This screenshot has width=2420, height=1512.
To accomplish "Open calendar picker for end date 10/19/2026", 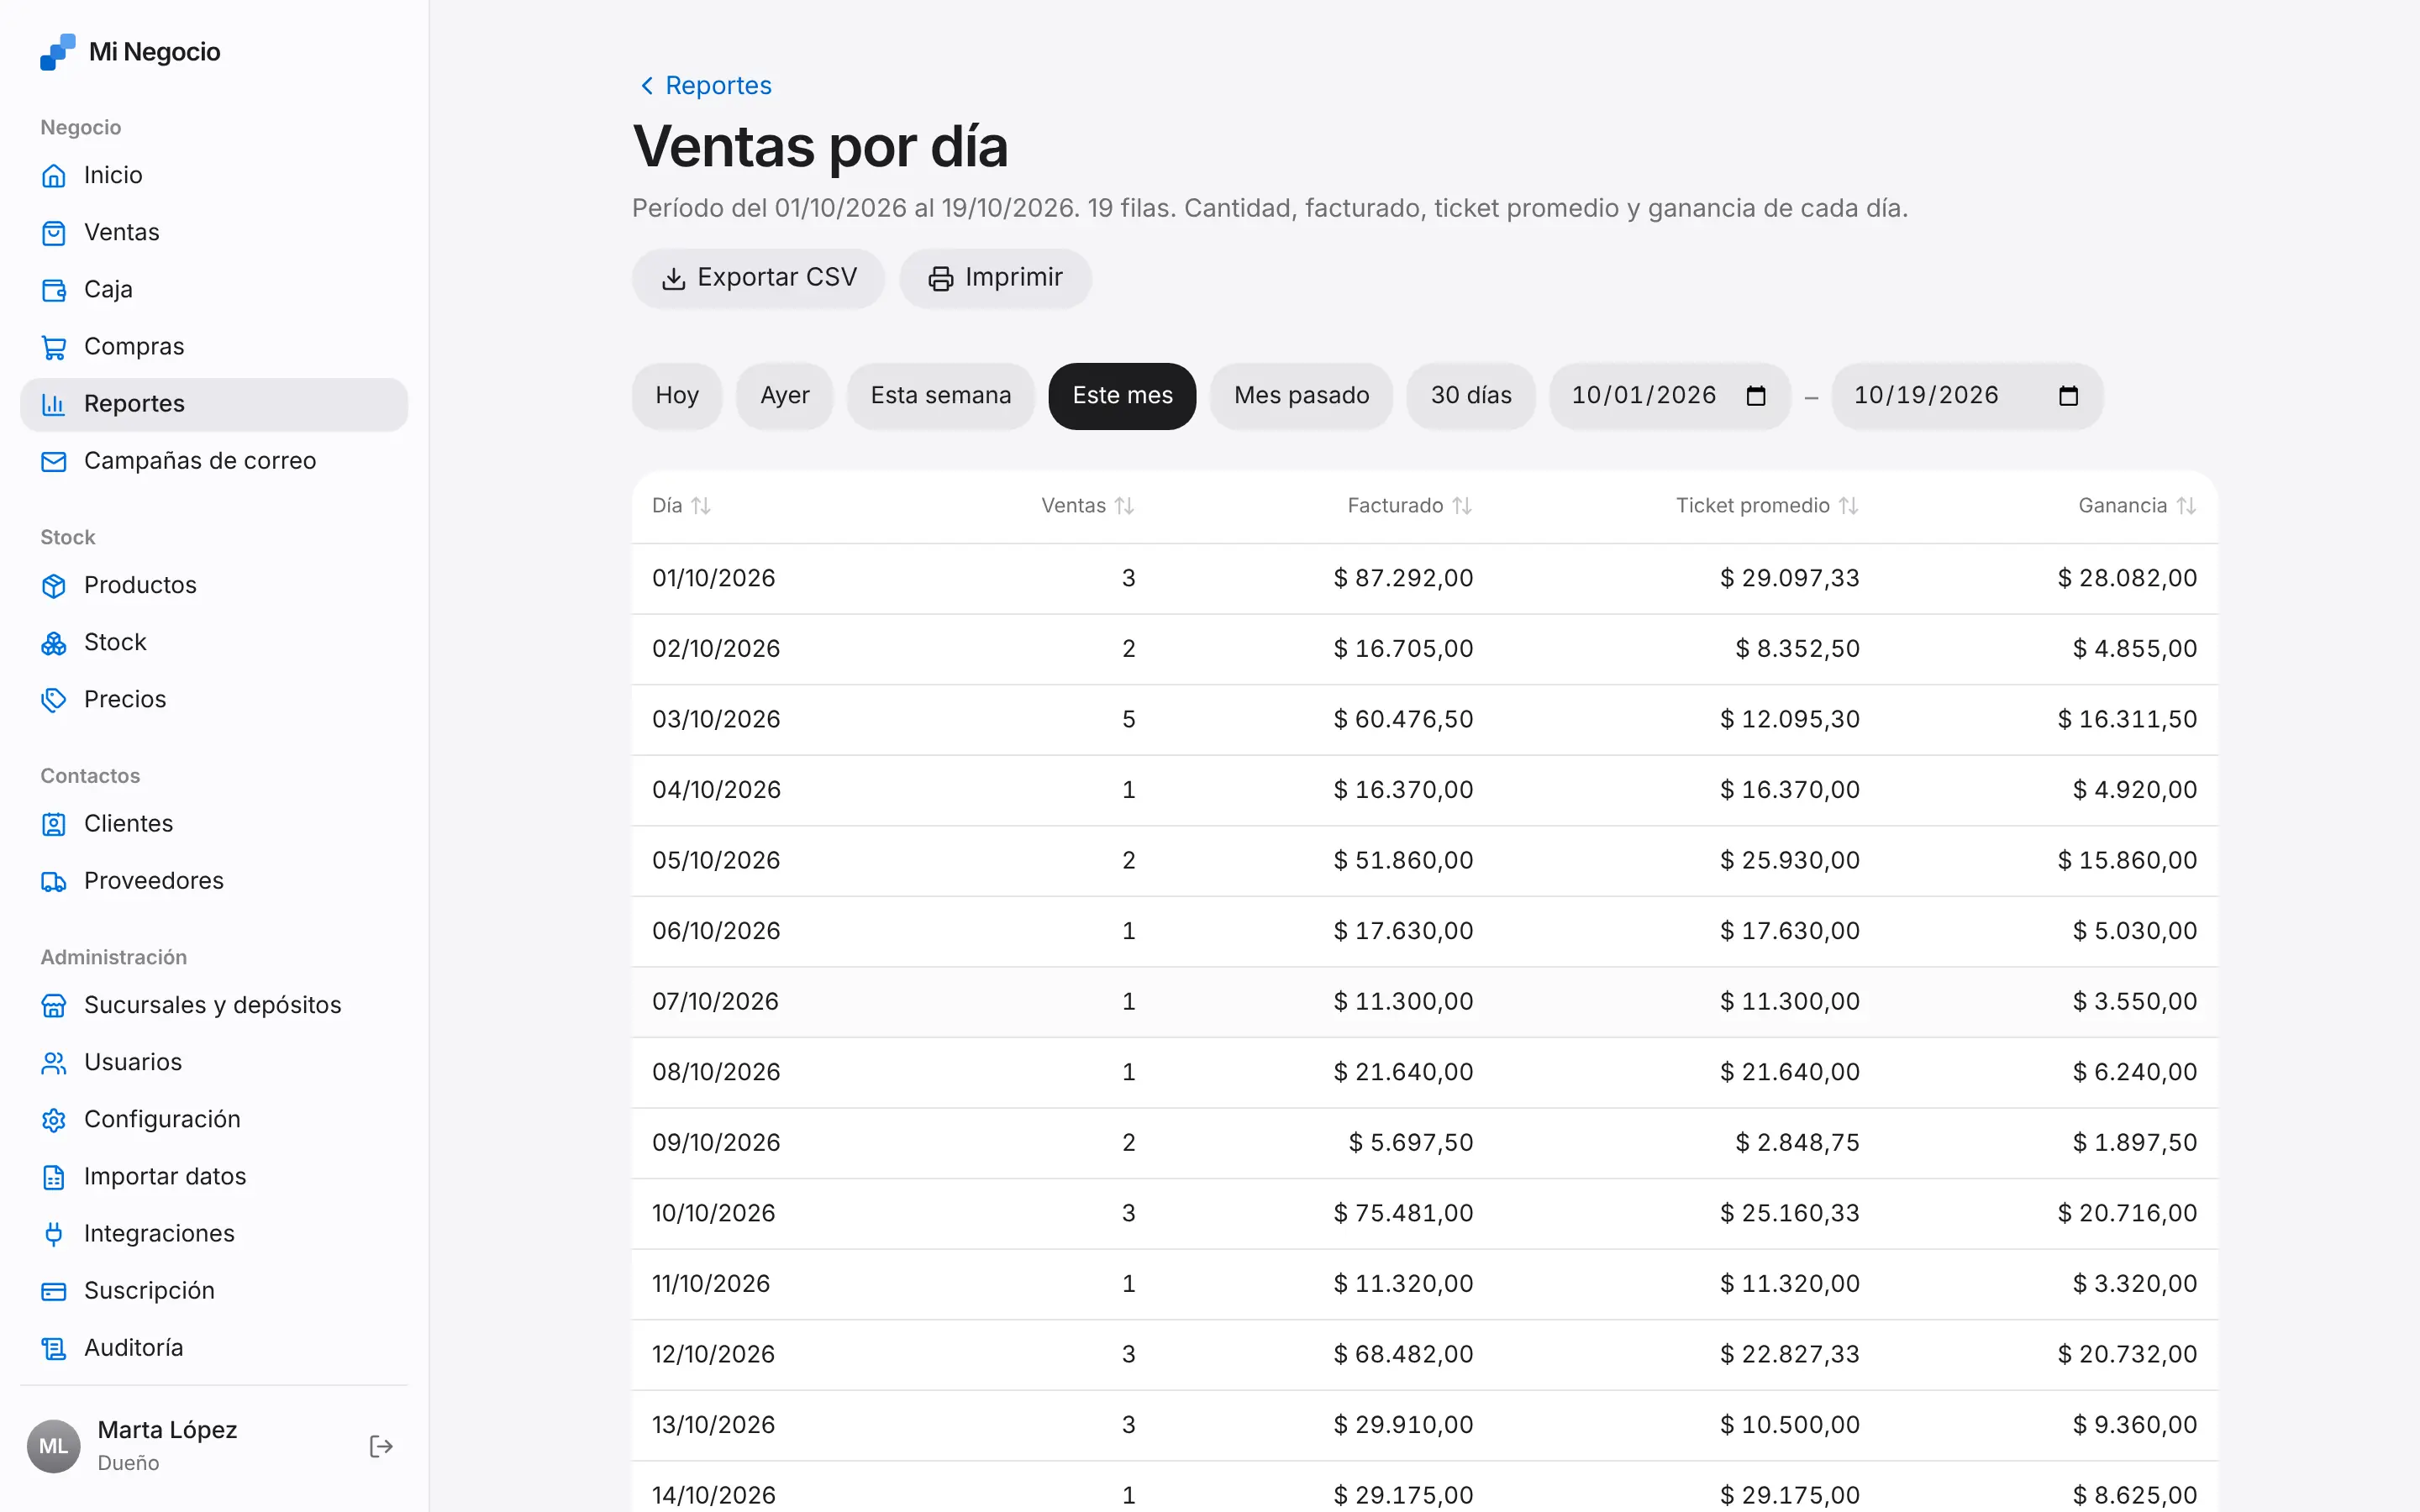I will (2068, 396).
